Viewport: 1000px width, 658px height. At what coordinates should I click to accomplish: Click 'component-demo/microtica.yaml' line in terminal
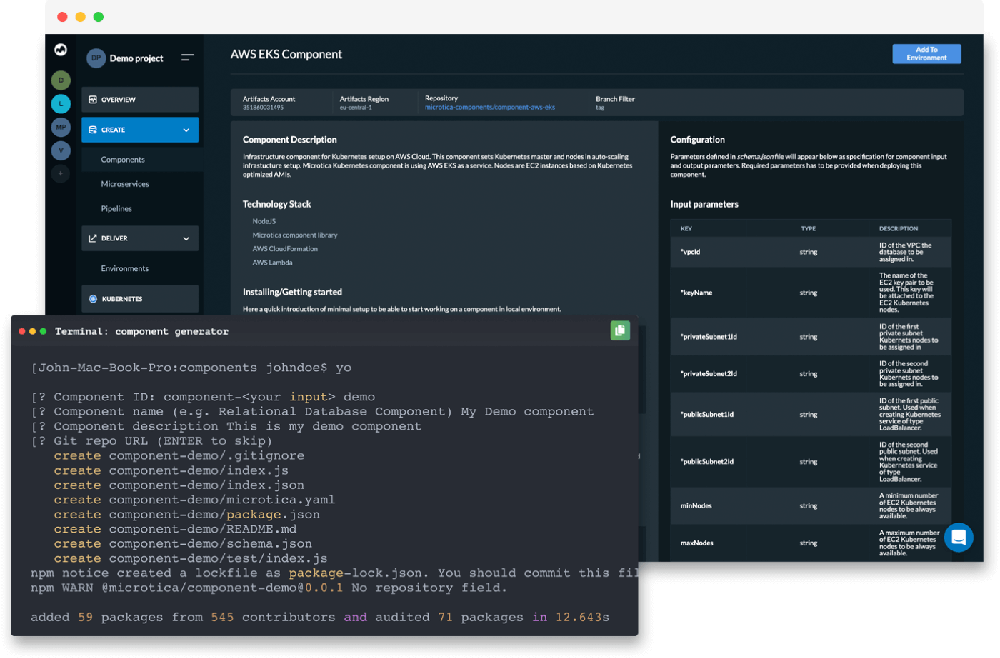221,500
